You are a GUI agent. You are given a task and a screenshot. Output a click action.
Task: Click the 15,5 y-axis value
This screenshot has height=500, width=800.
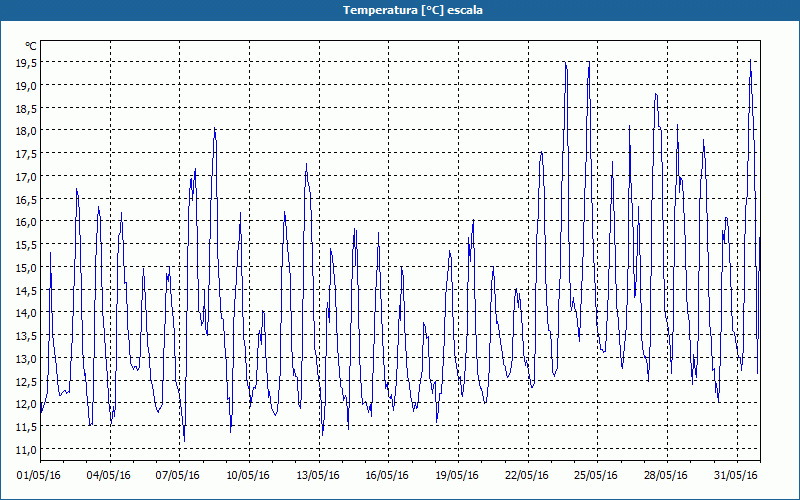26,244
